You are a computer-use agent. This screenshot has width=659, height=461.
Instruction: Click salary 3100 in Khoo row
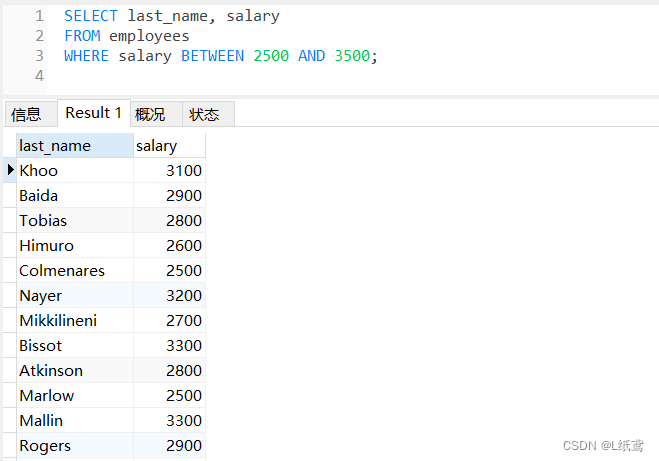point(169,170)
